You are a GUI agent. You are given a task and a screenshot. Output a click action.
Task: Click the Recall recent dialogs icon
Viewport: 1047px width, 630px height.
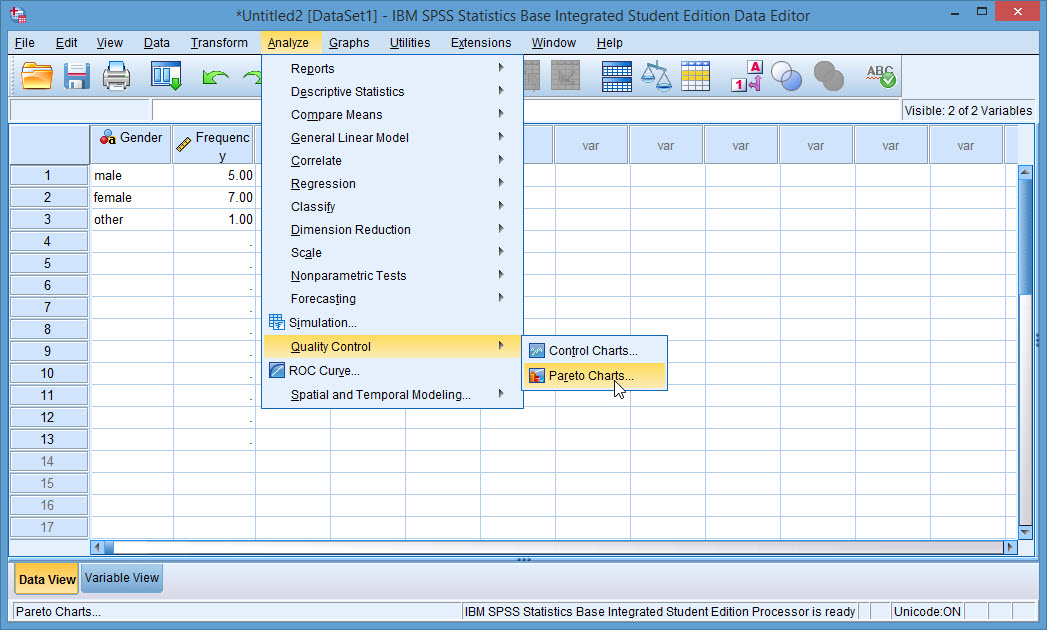[166, 76]
